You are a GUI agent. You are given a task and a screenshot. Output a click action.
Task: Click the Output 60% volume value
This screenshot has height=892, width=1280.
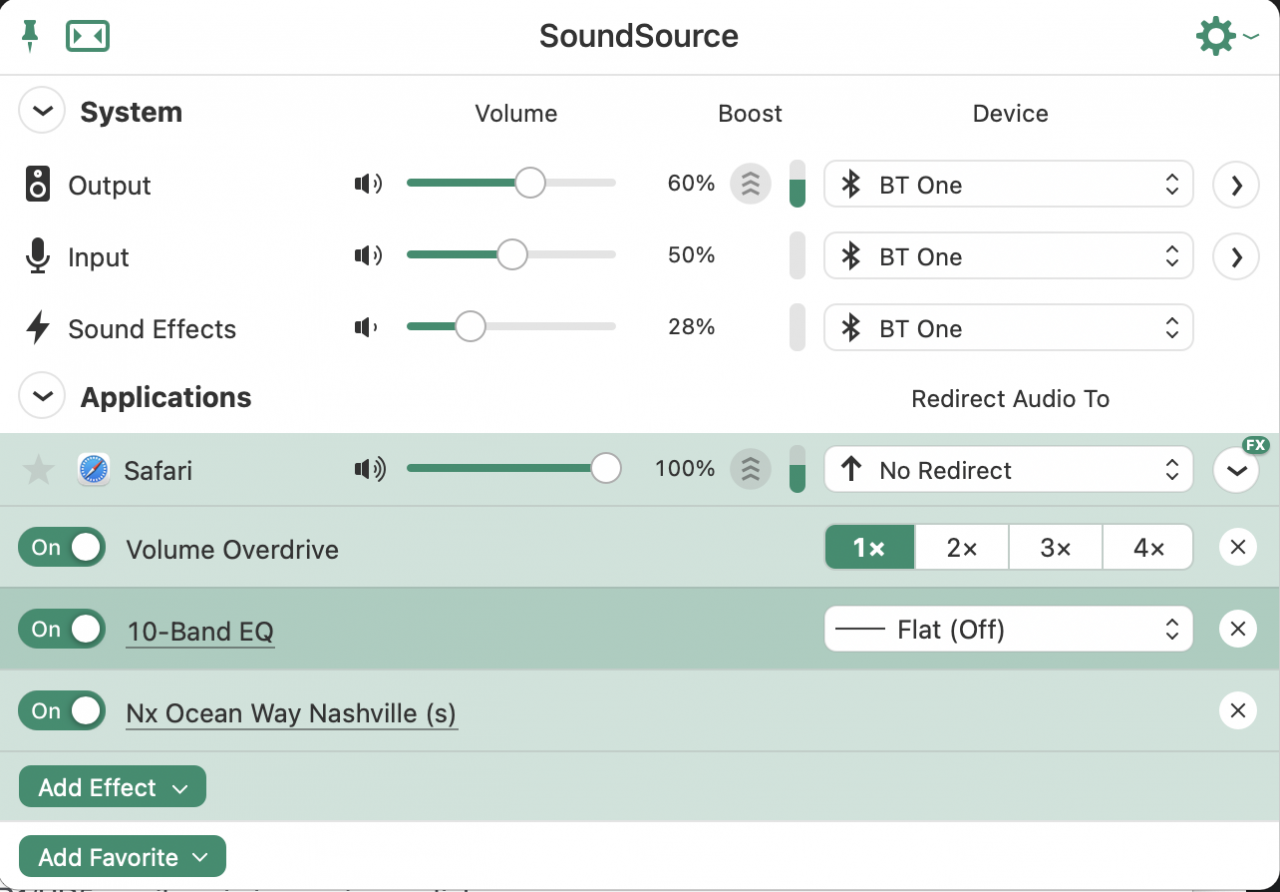pos(691,183)
